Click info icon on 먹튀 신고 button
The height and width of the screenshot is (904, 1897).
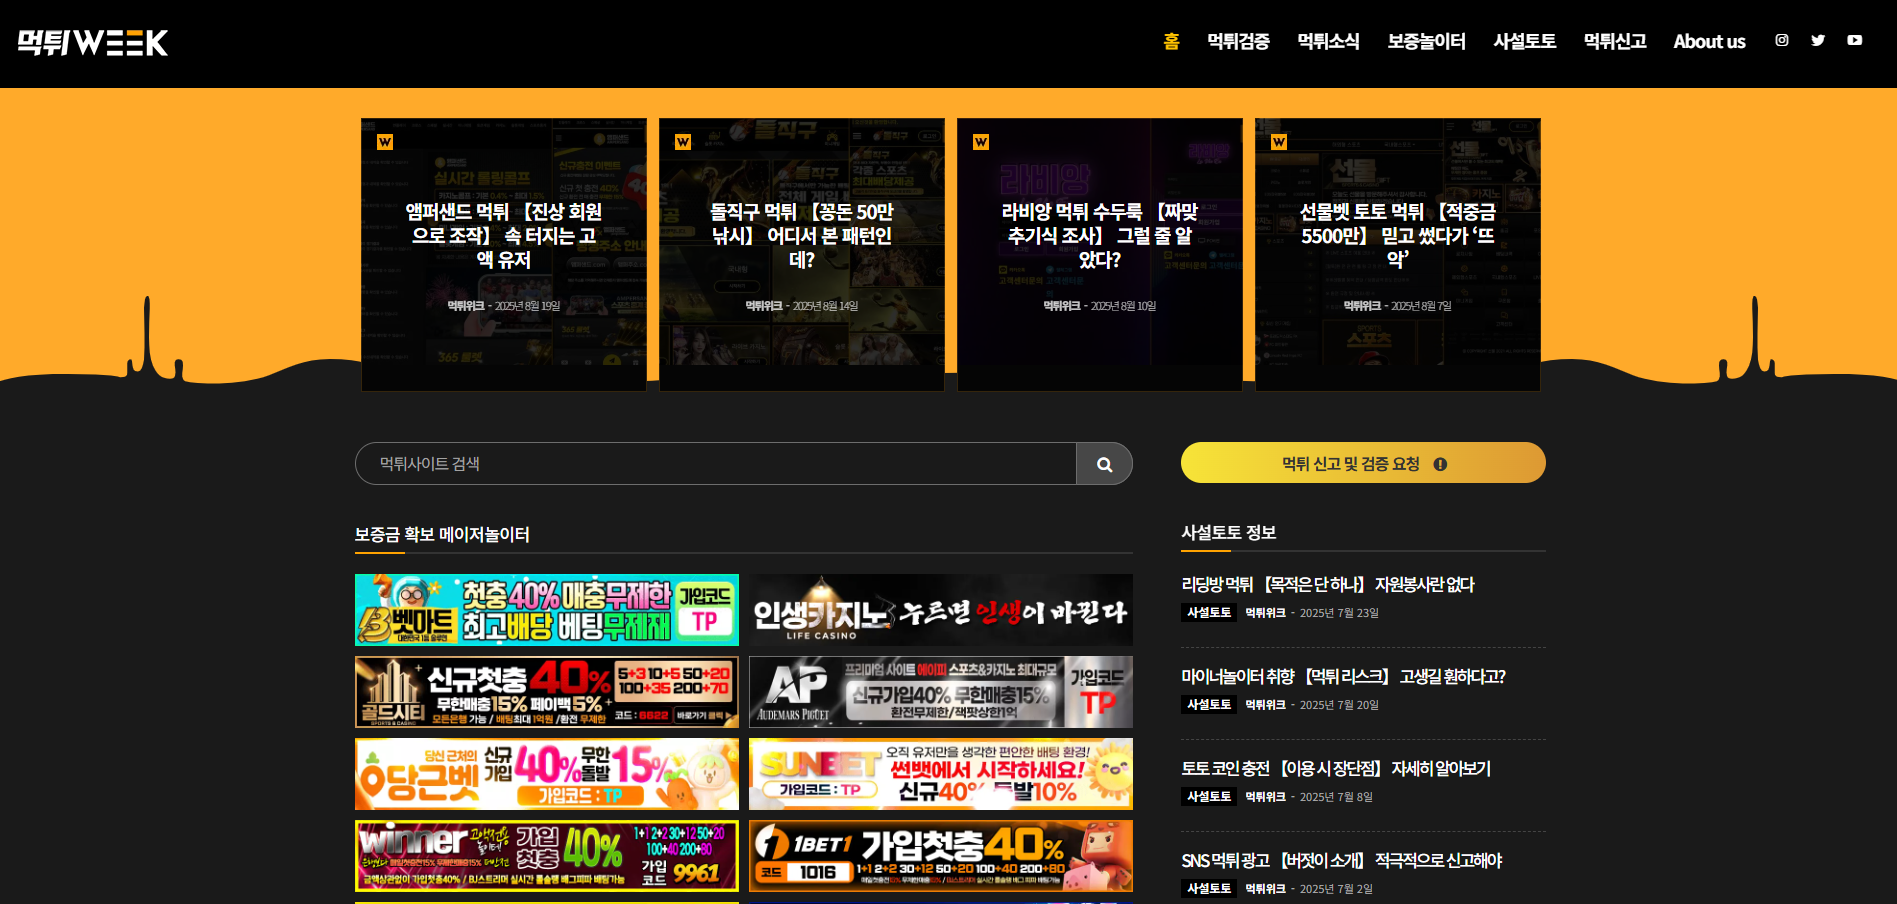click(x=1440, y=464)
